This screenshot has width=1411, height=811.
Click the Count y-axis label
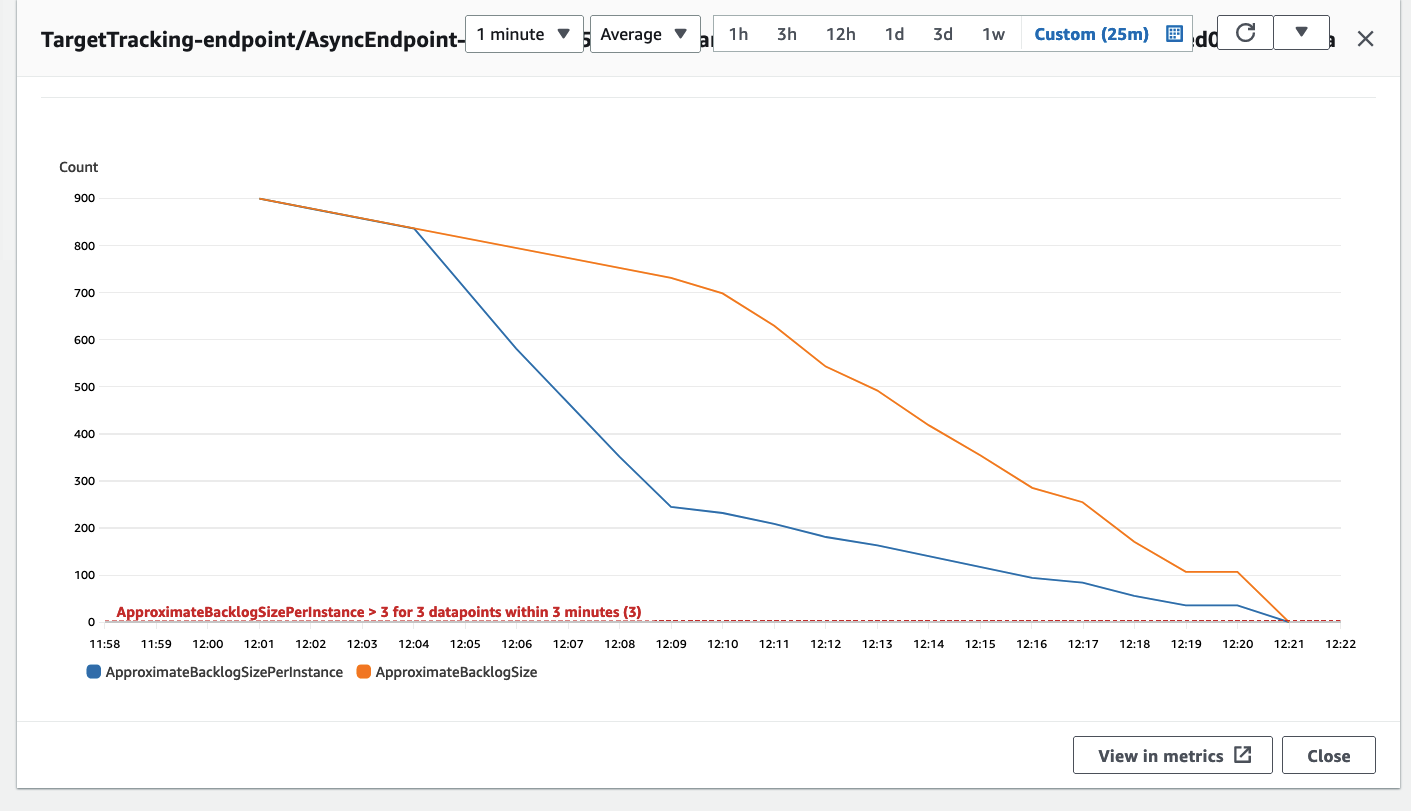(79, 167)
